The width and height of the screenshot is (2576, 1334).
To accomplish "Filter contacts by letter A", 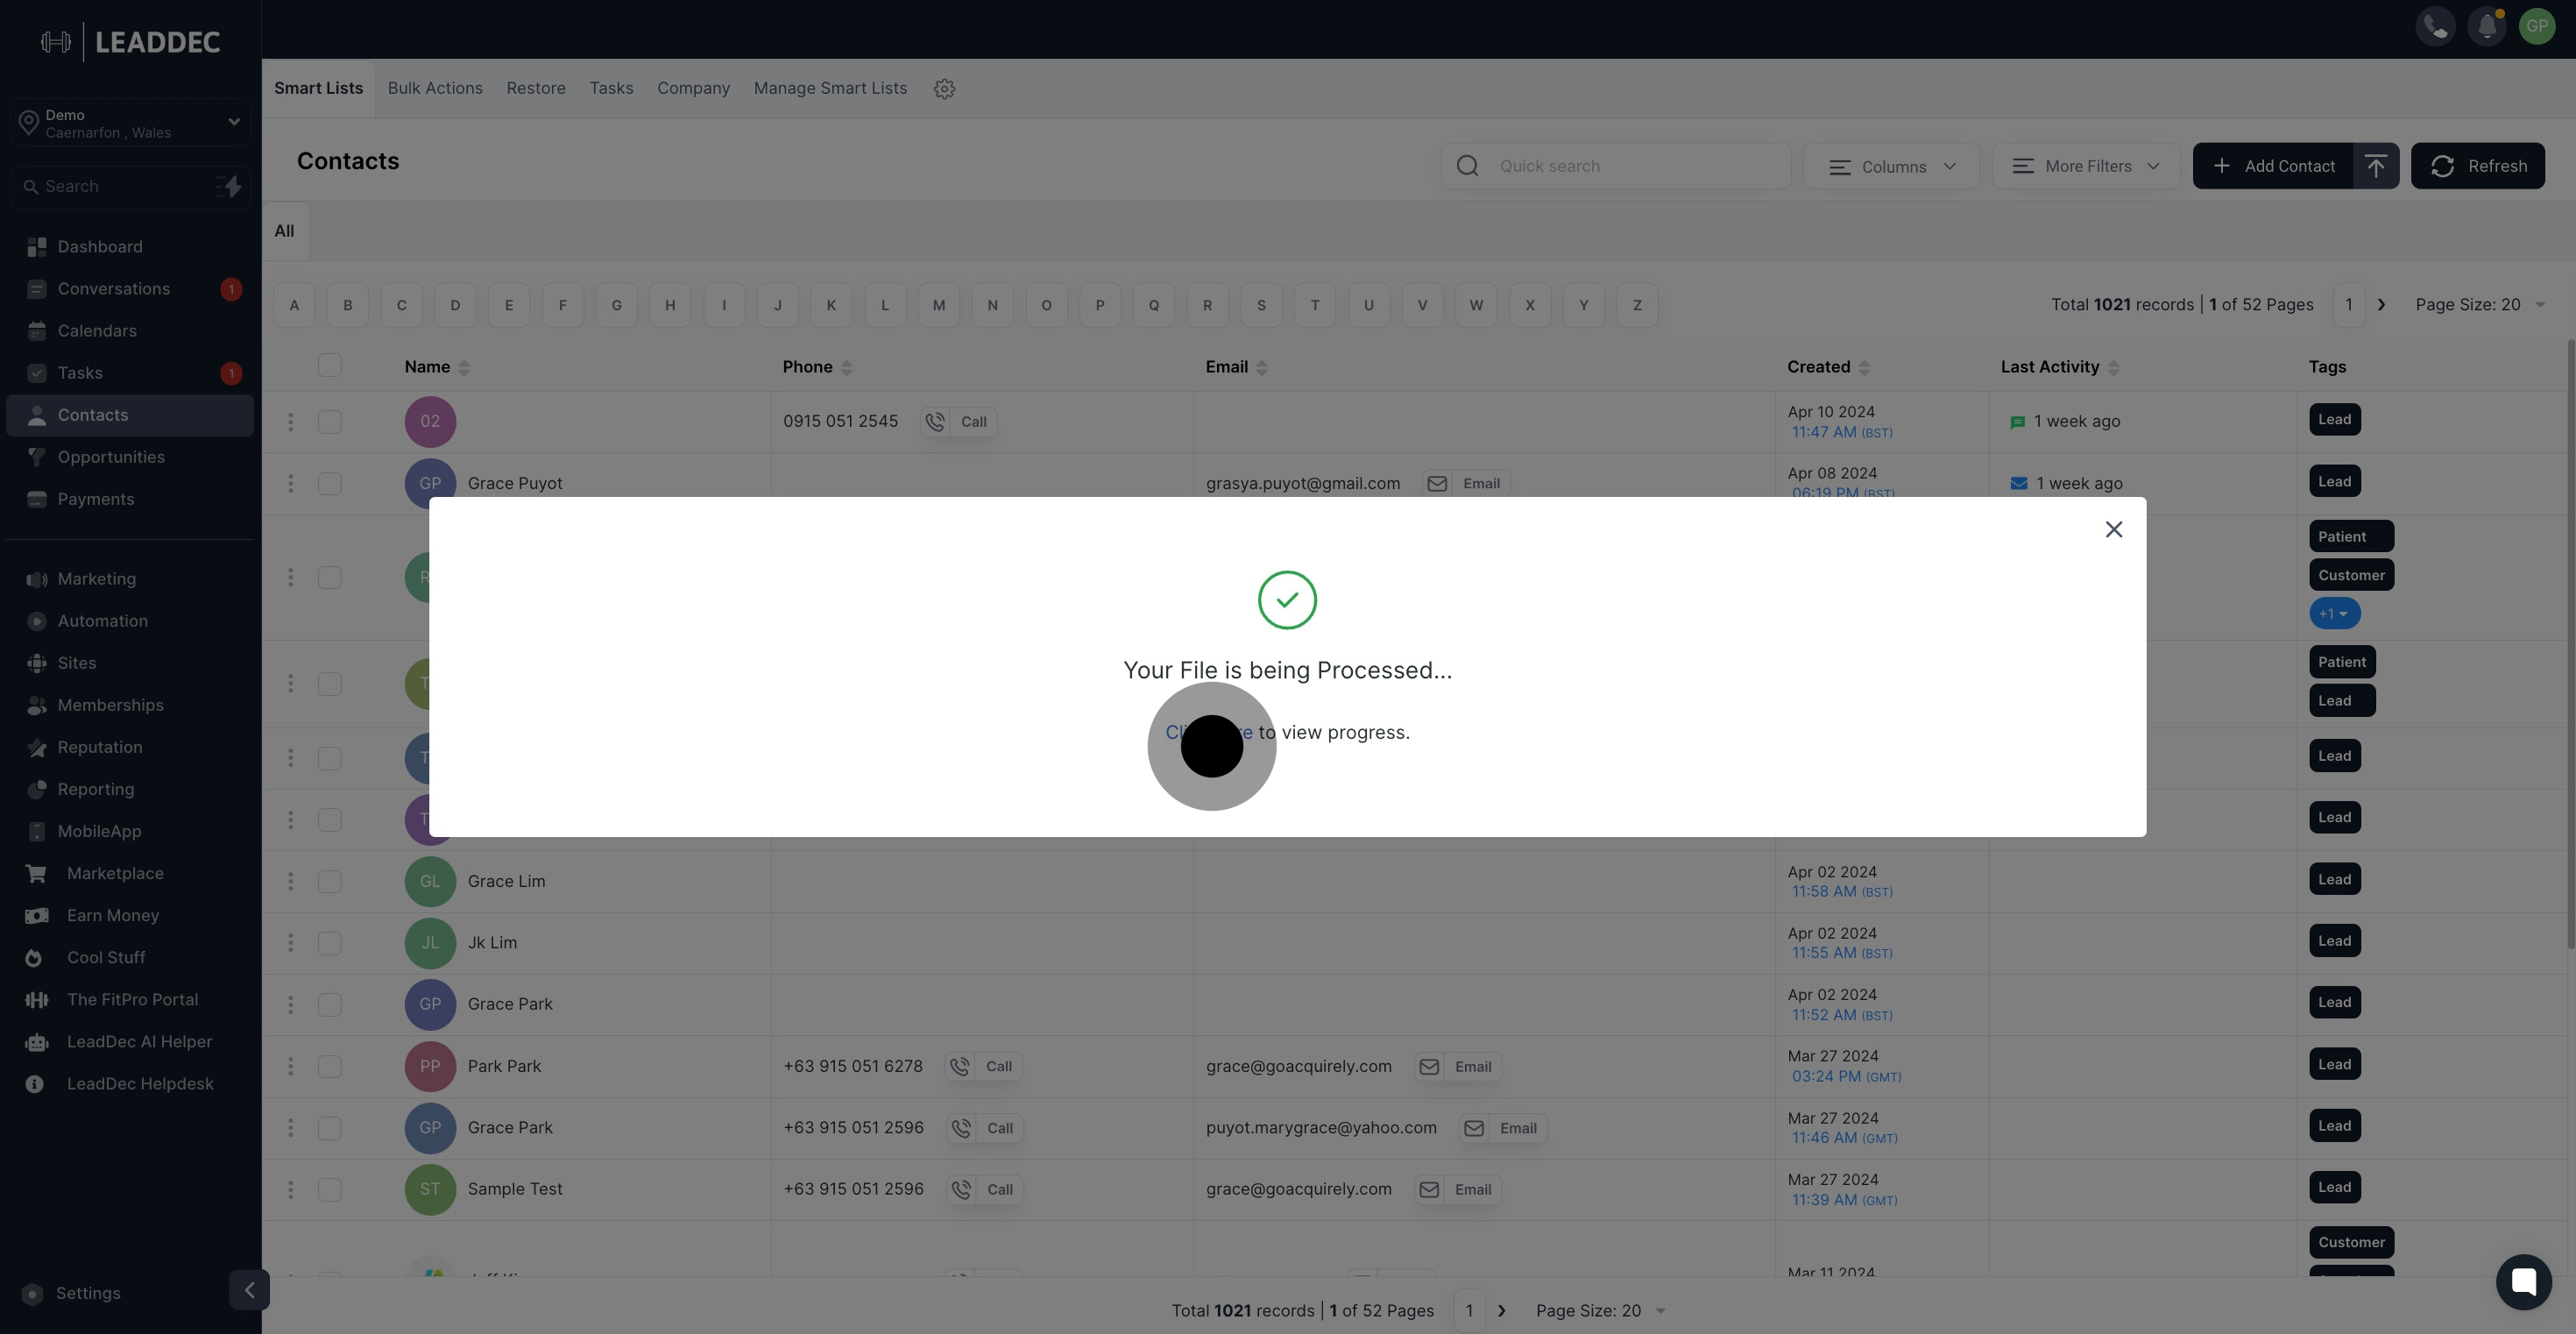I will click(294, 305).
